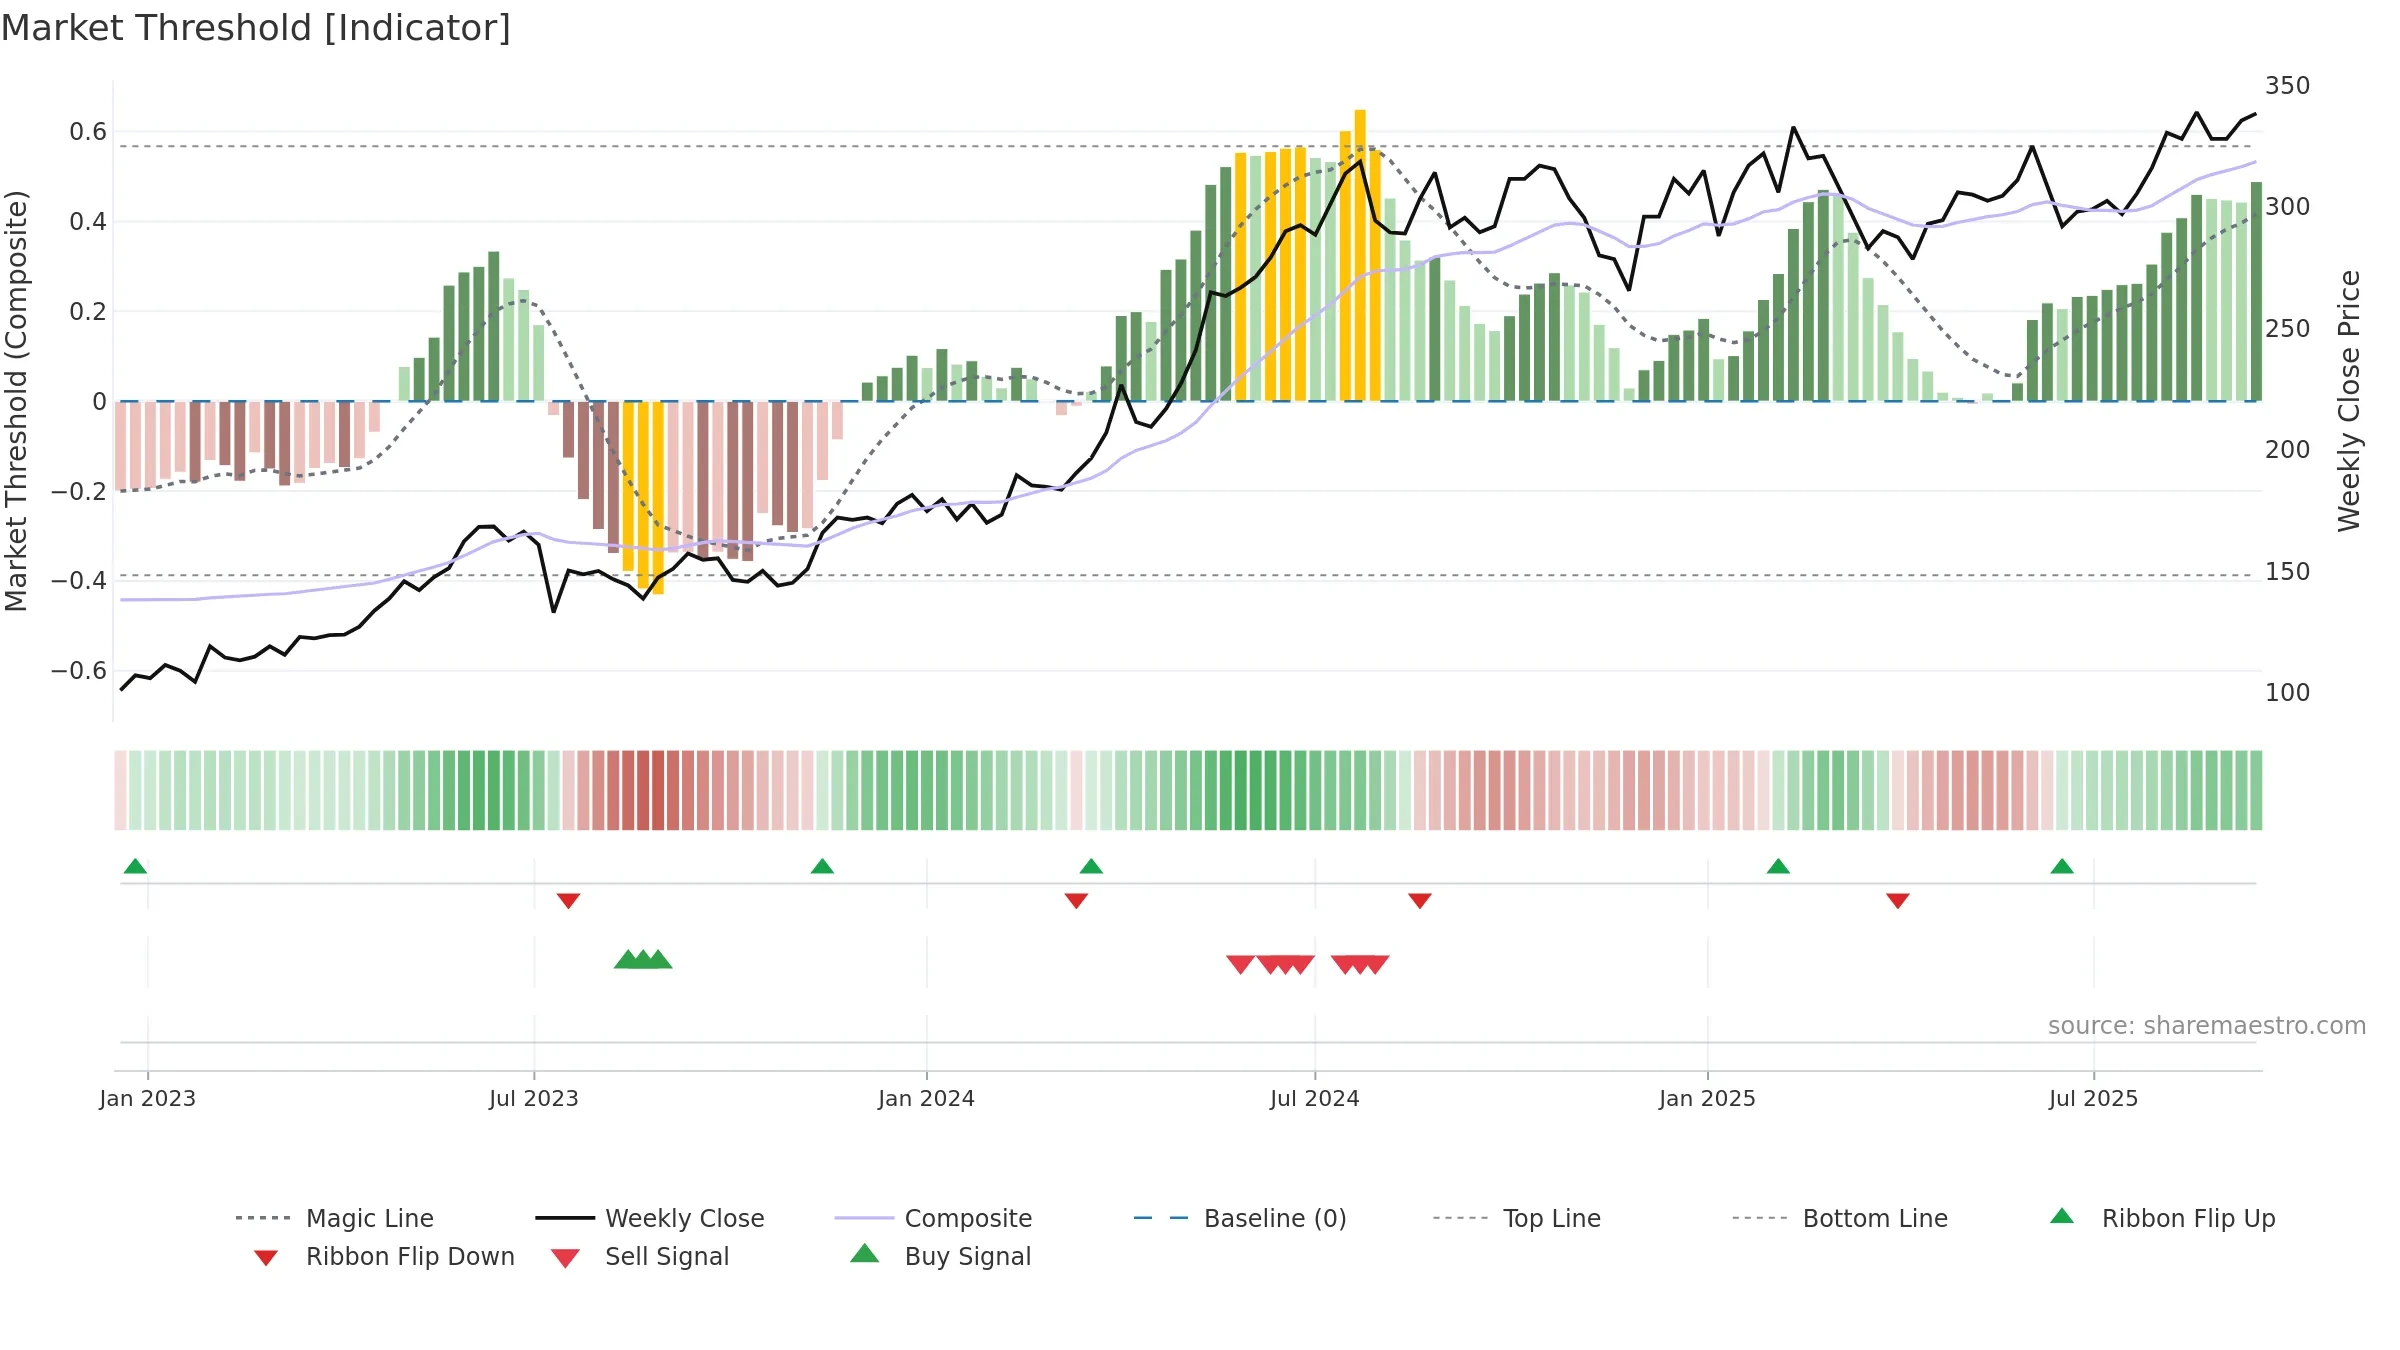Toggle the Ribbon Flip Down legend entry
Screen dimensions: 2400x1350
tap(383, 1256)
